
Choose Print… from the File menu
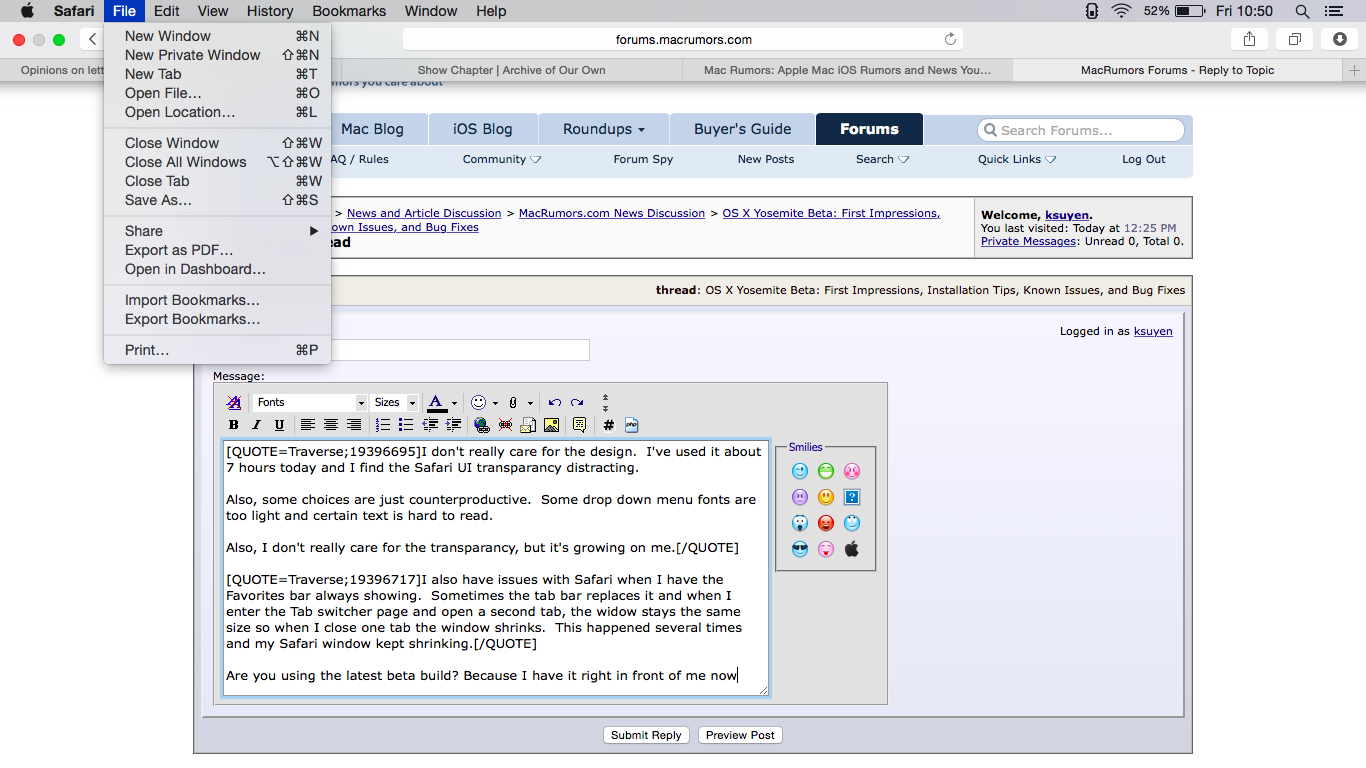(217, 350)
